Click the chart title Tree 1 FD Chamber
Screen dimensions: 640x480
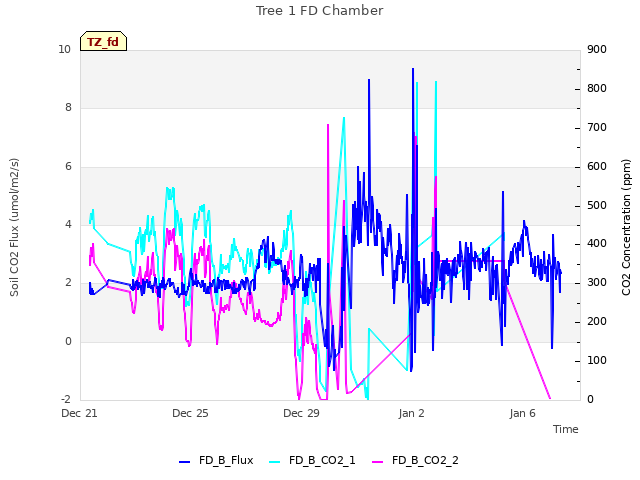[320, 11]
